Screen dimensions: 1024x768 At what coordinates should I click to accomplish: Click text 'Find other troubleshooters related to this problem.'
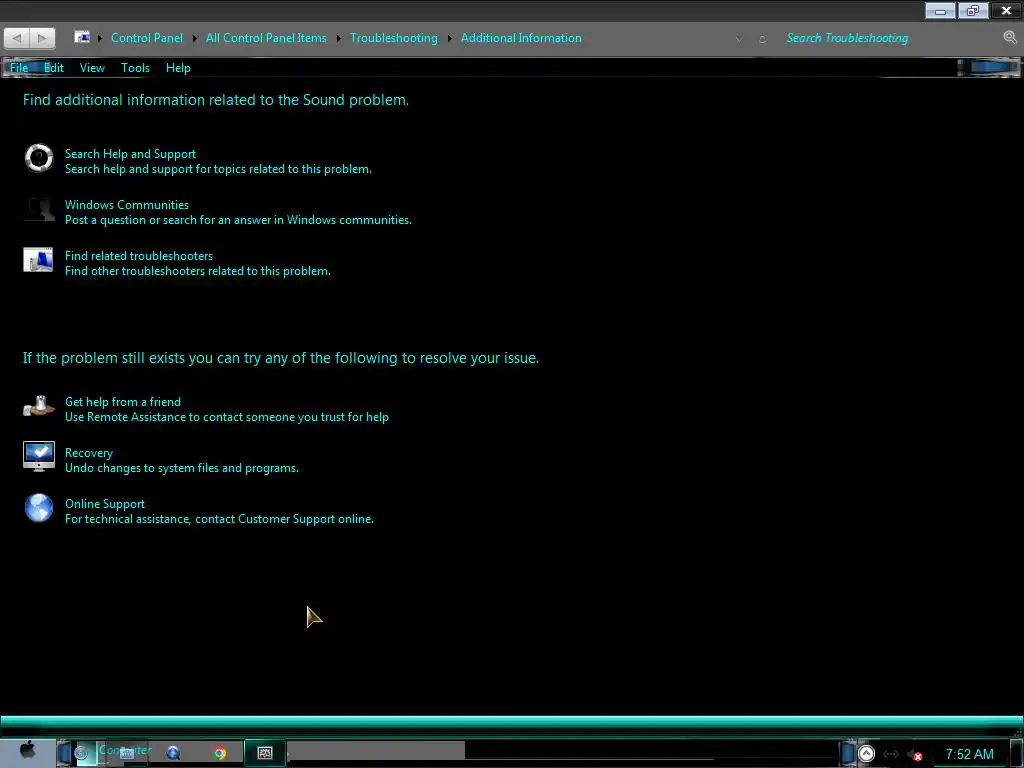tap(198, 271)
